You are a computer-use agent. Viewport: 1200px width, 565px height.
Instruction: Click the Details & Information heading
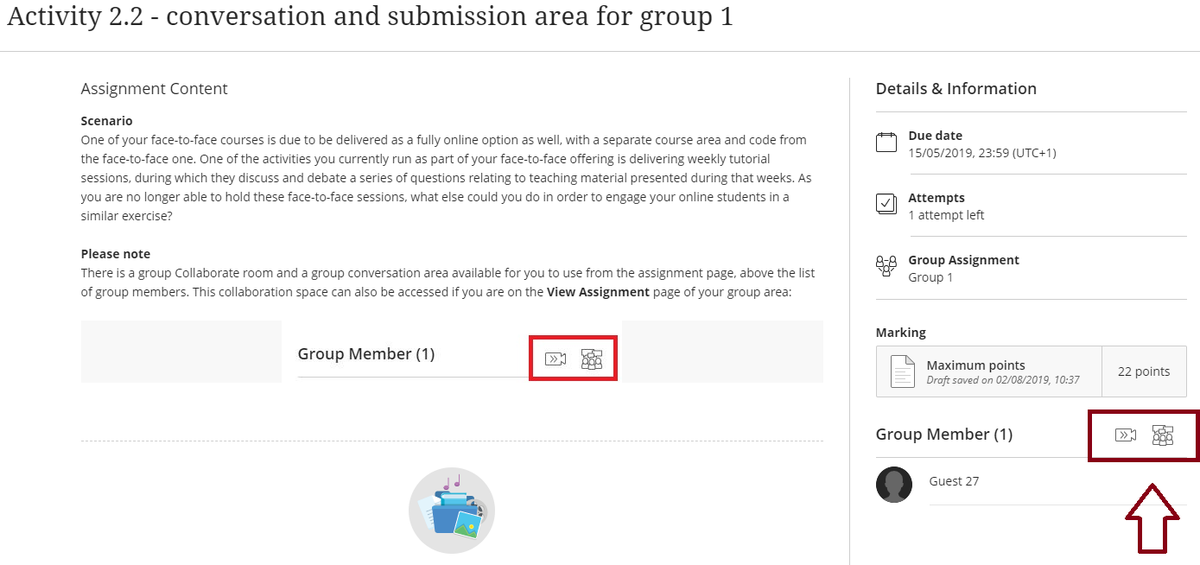tap(956, 89)
